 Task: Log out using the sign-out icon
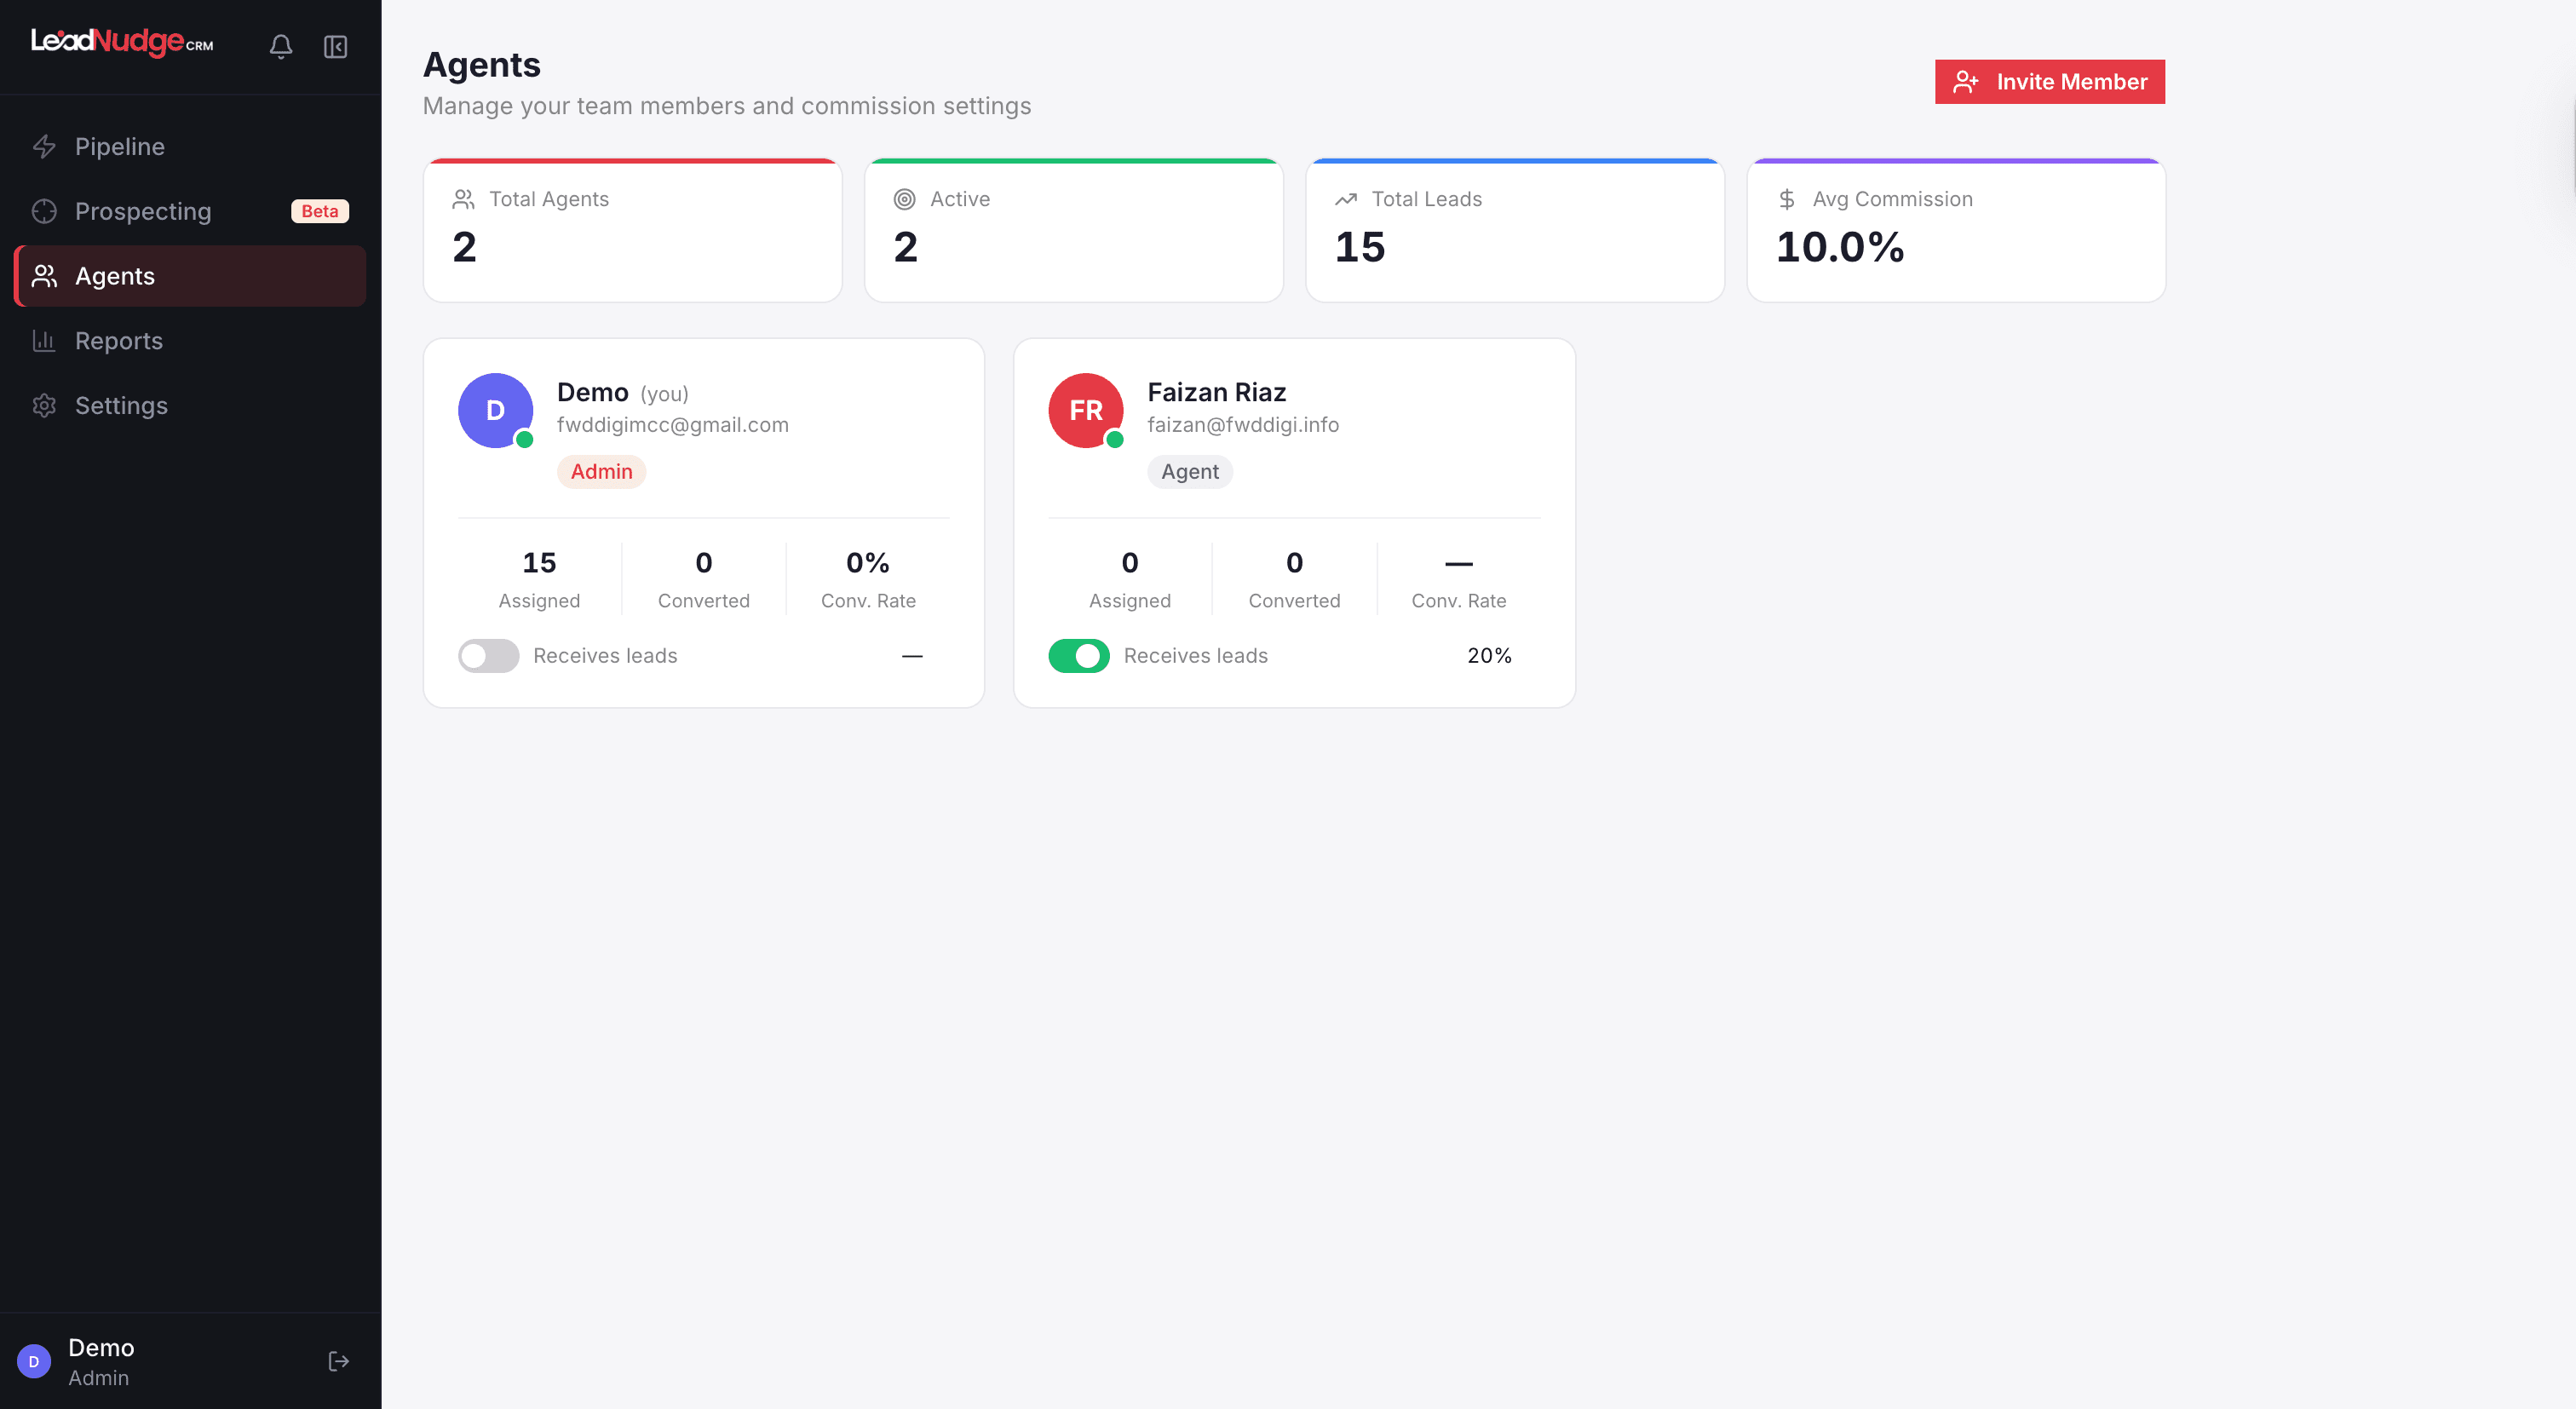(x=339, y=1361)
